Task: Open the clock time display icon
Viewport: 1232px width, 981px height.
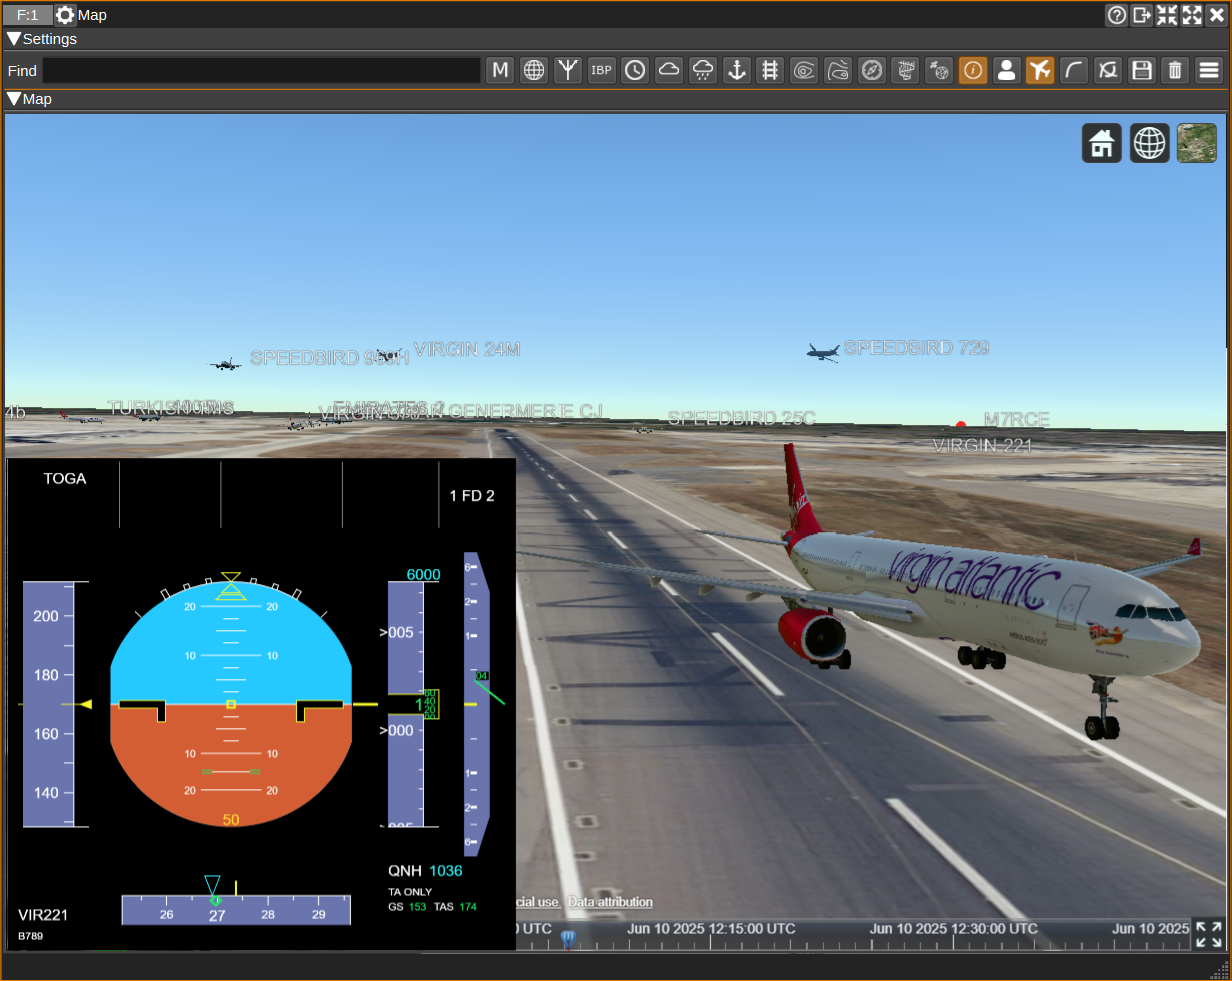Action: pos(635,70)
